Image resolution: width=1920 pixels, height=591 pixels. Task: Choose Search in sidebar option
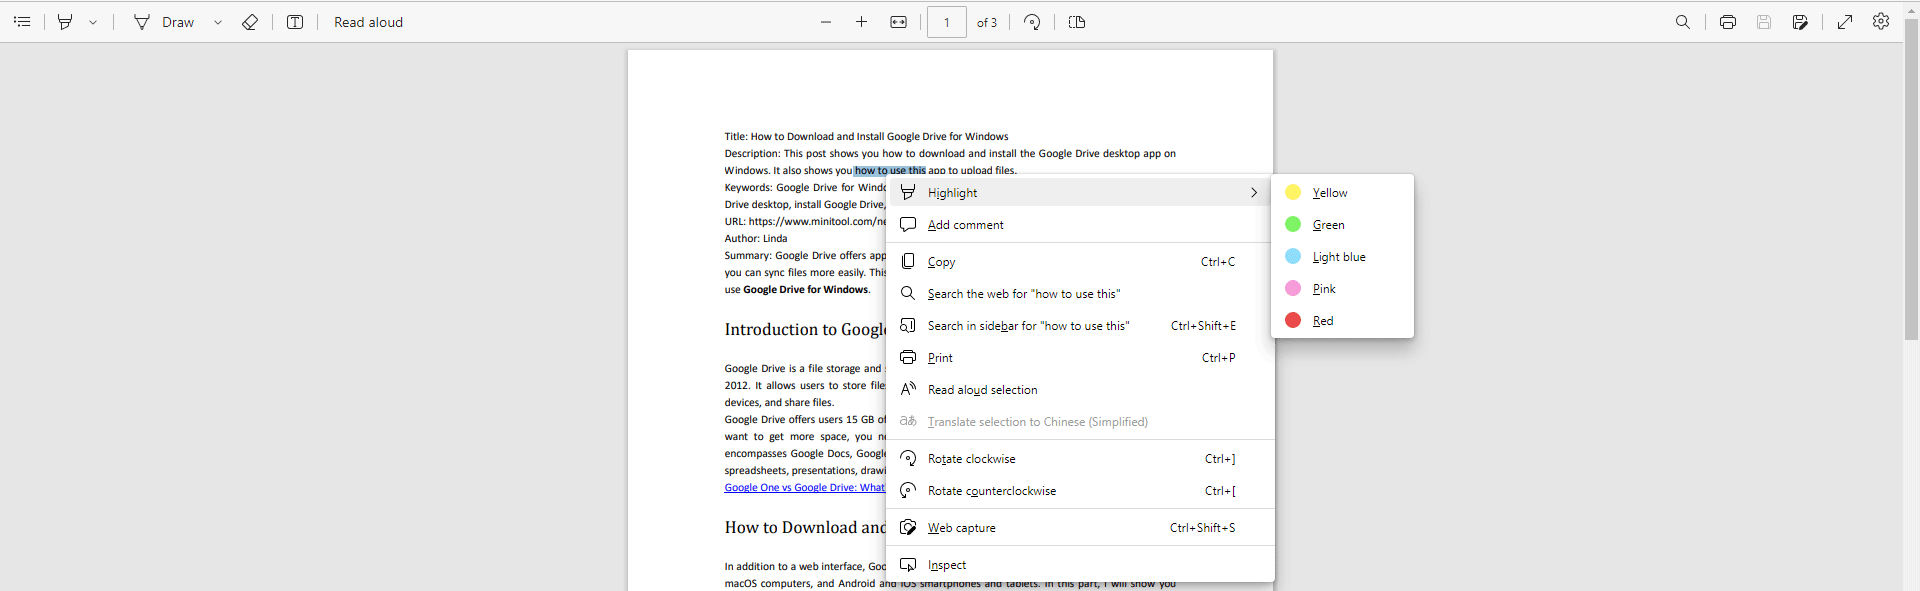(x=1080, y=326)
